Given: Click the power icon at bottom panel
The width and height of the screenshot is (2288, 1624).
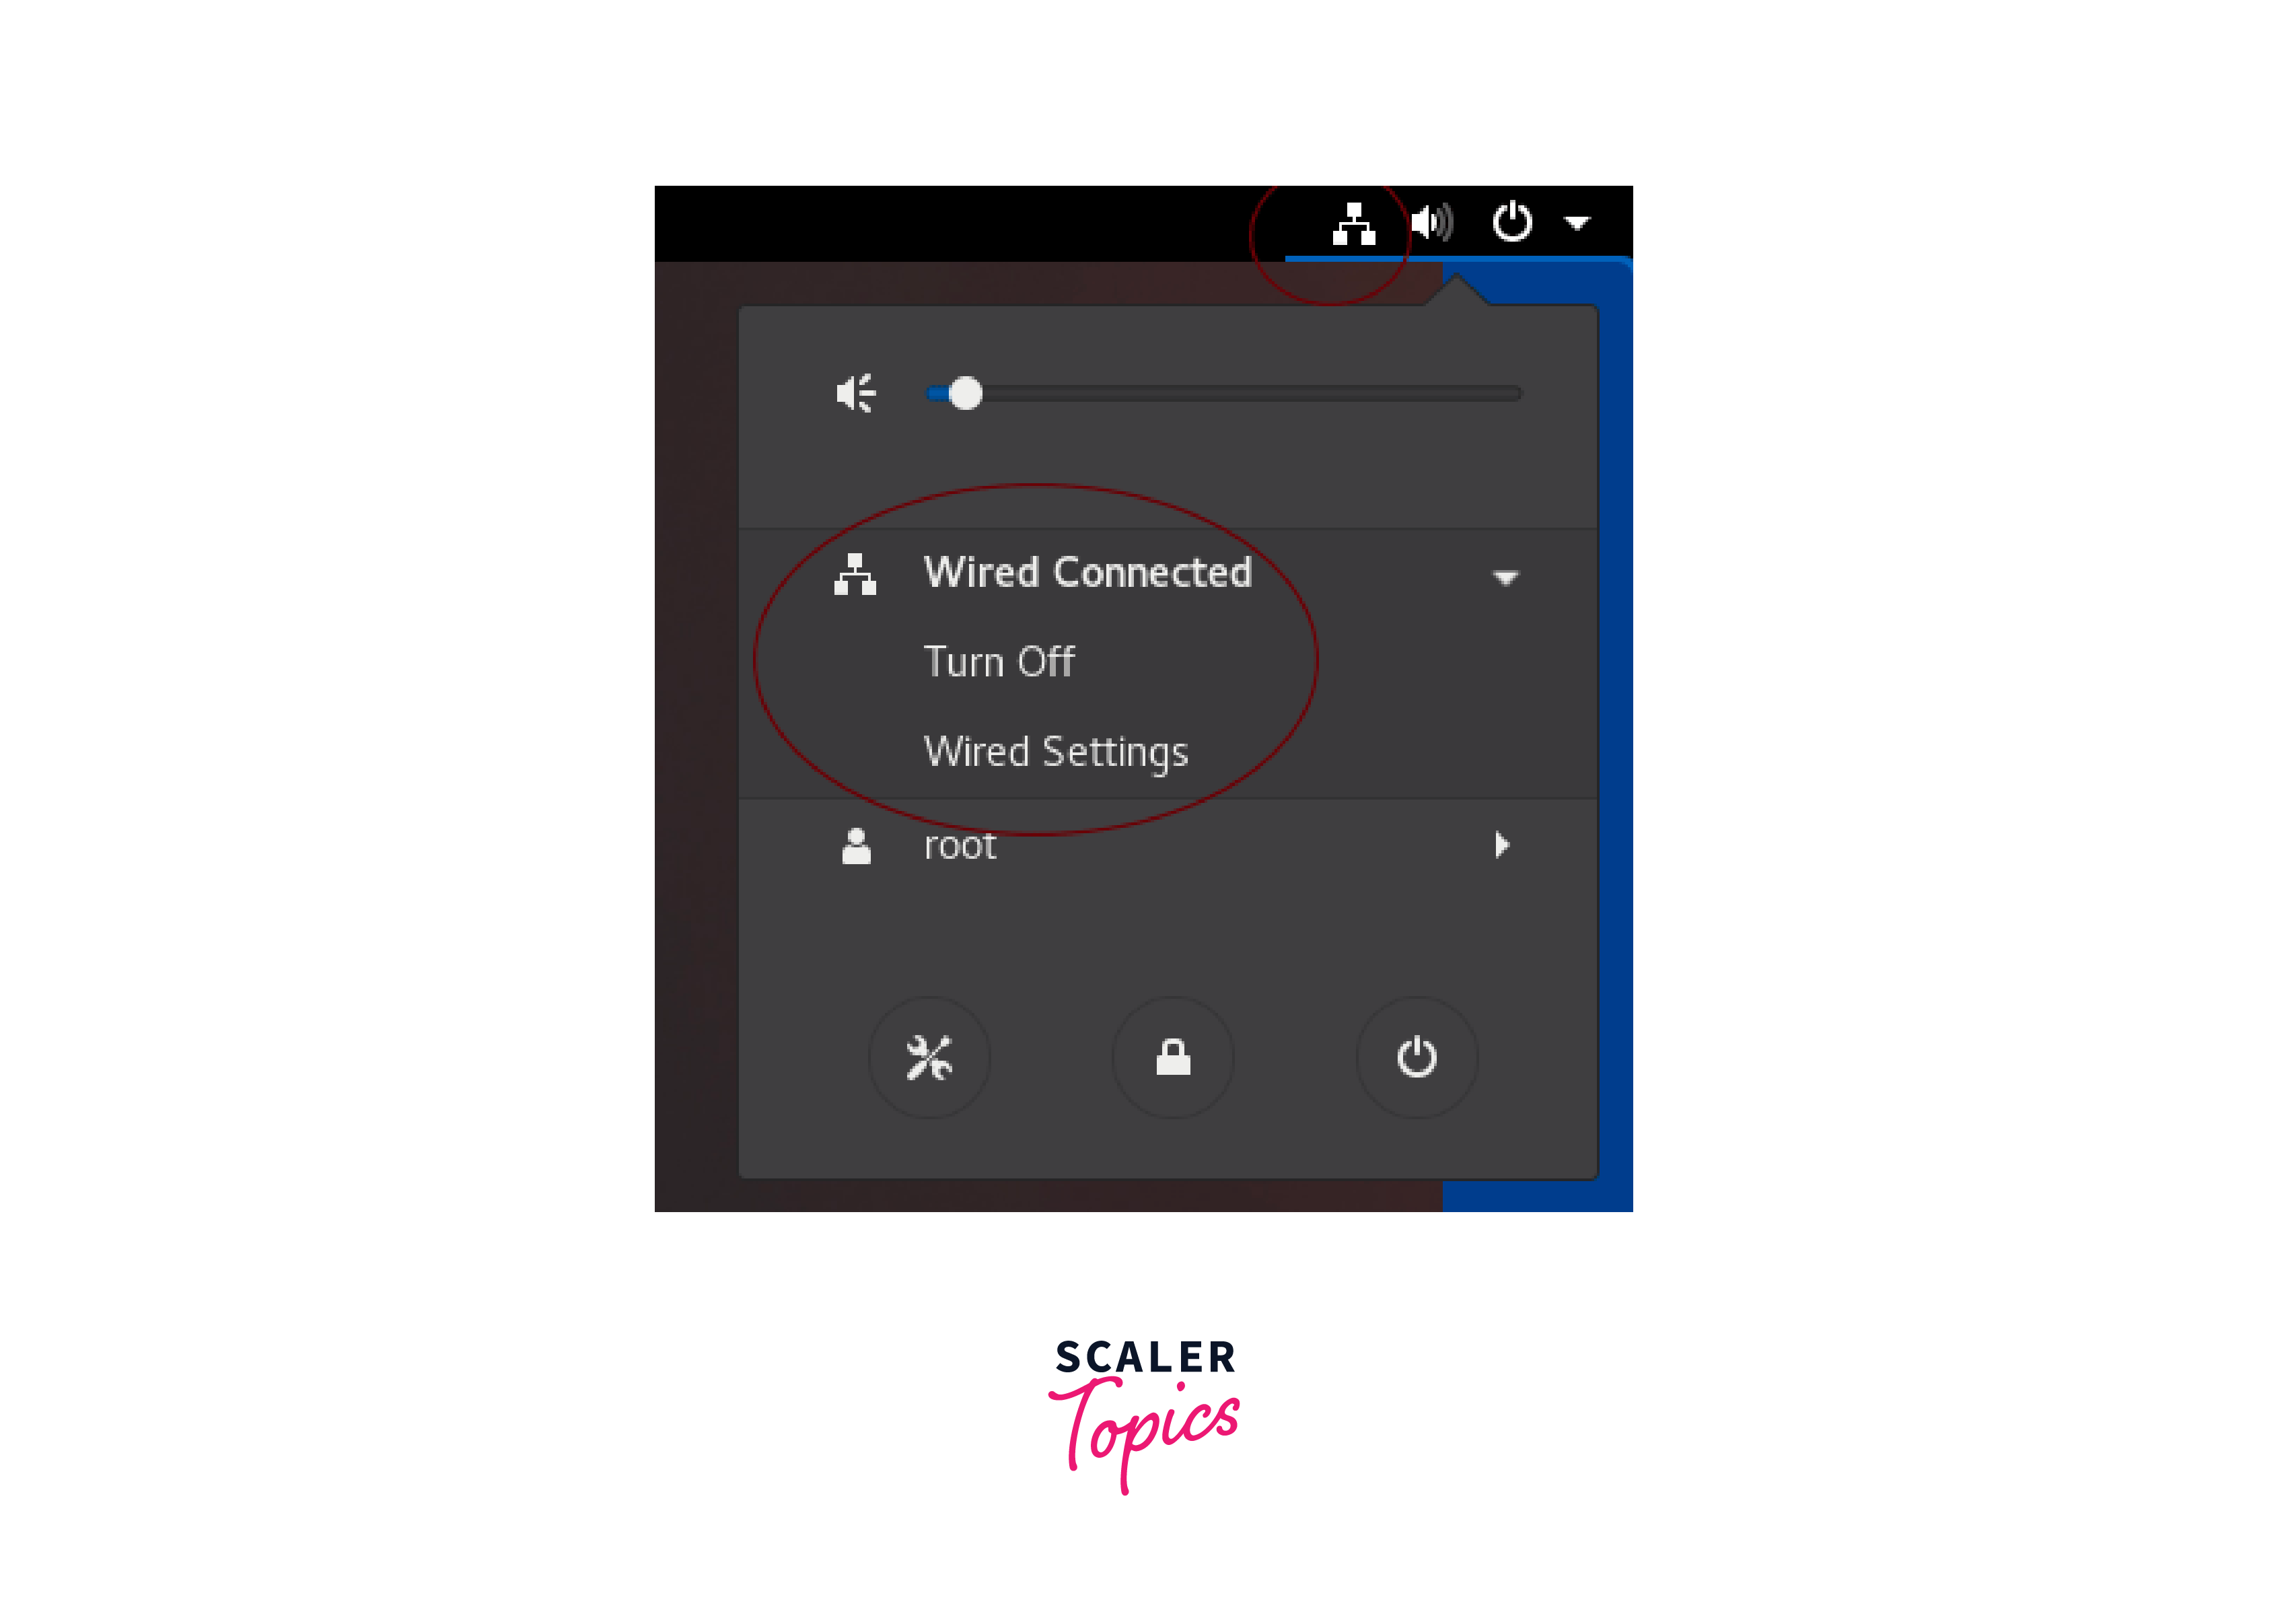Looking at the screenshot, I should coord(1417,1056).
